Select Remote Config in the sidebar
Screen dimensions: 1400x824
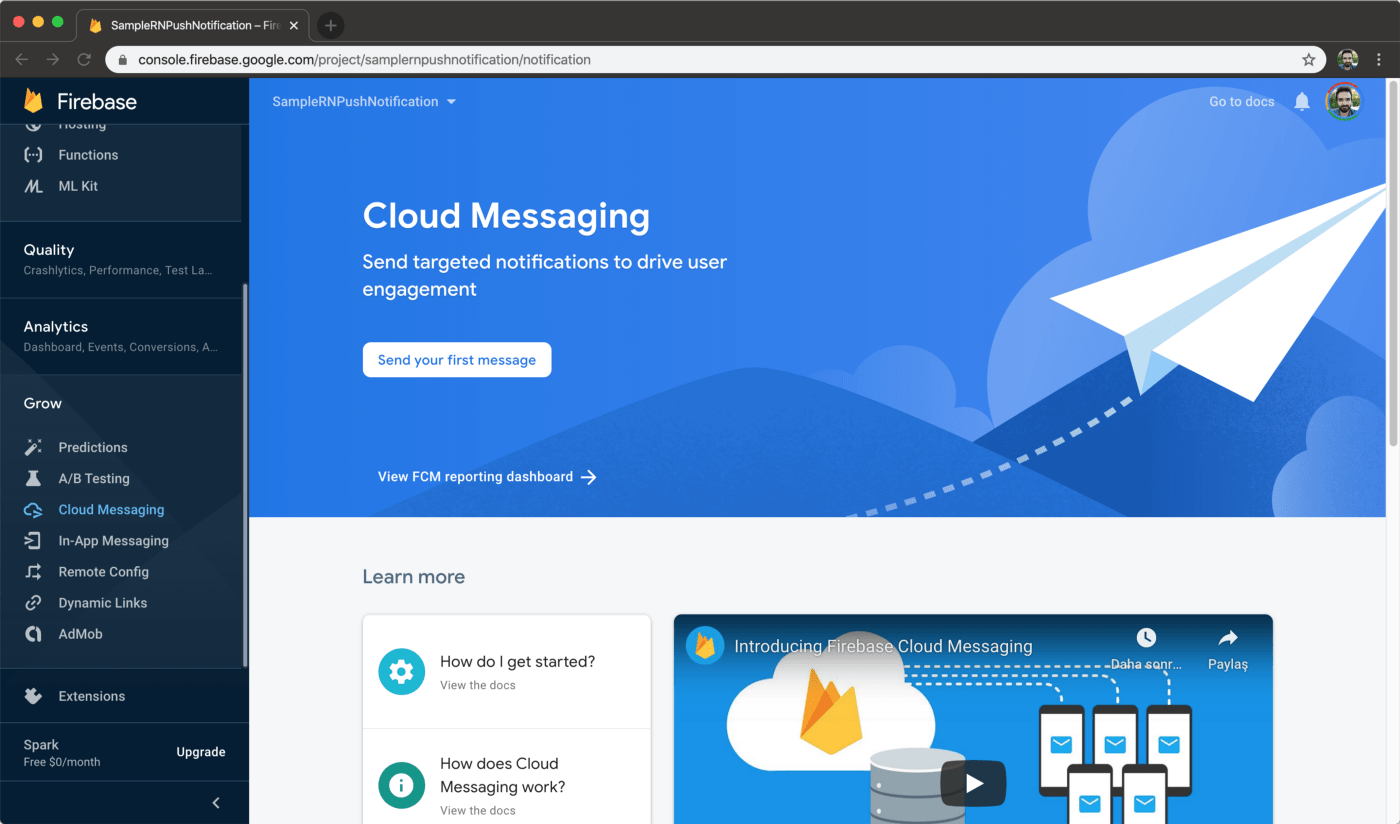[x=103, y=572]
